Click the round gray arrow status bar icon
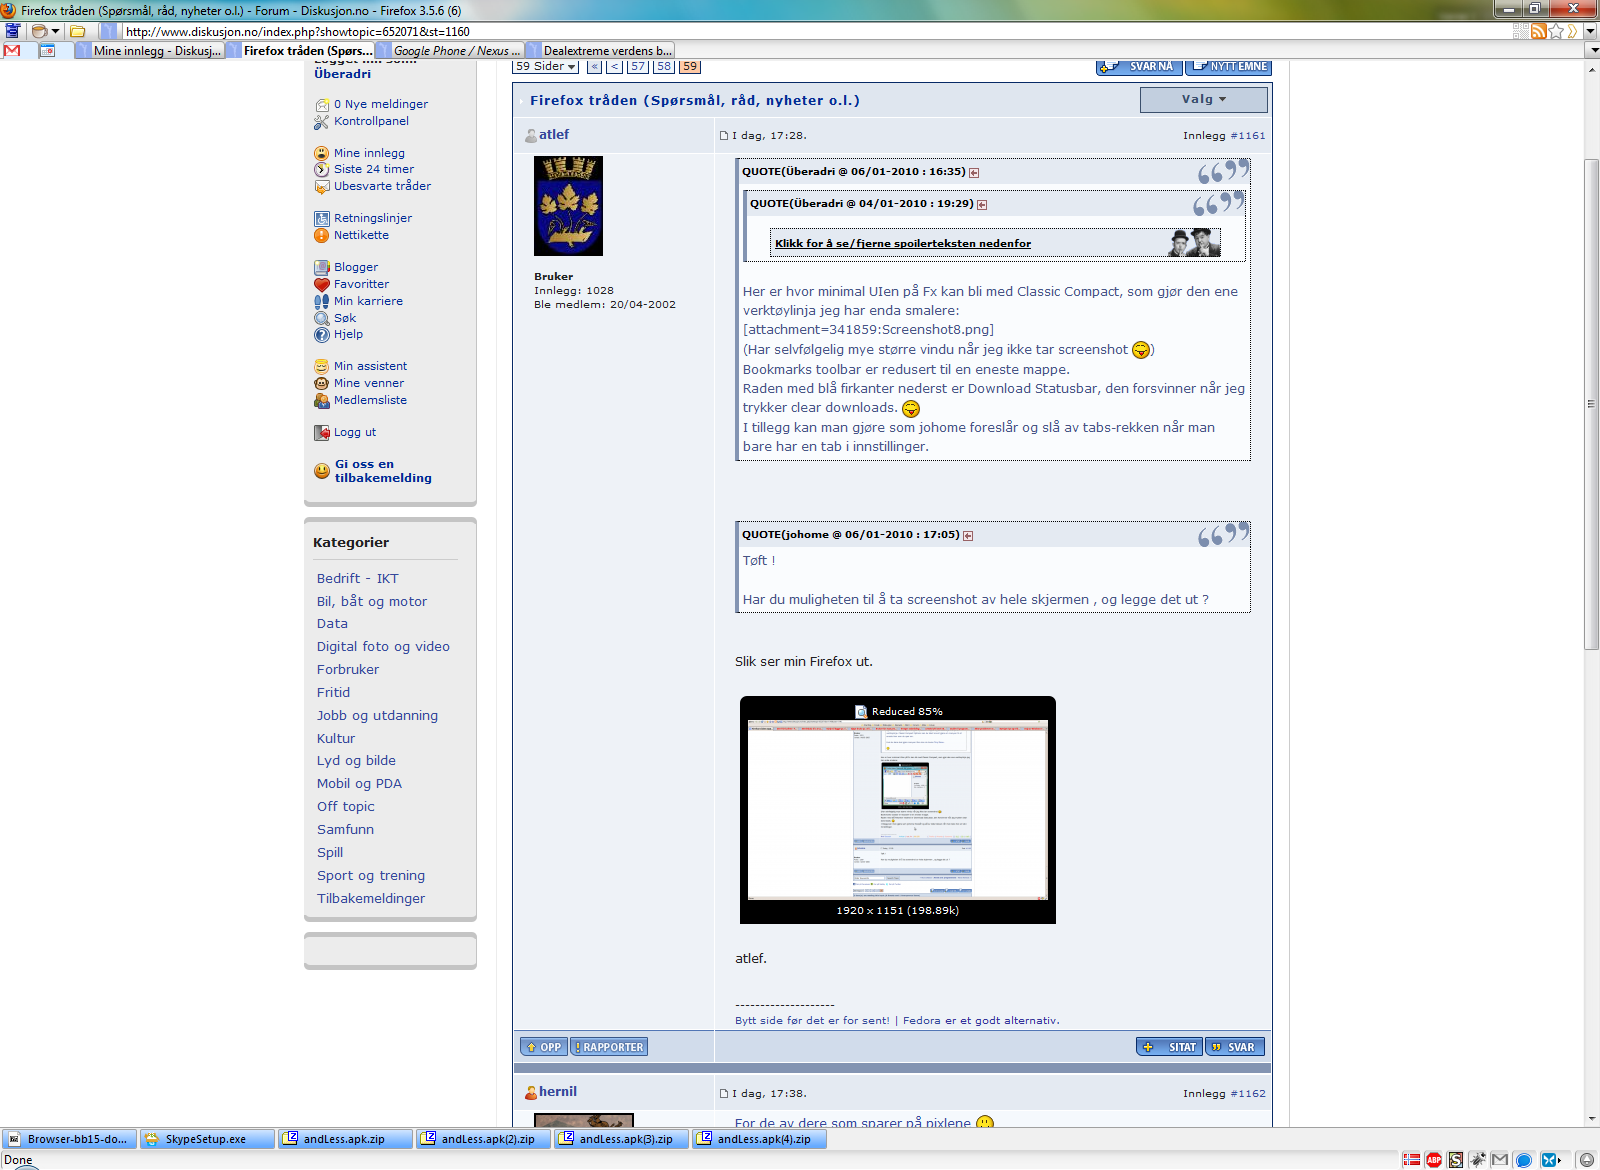The width and height of the screenshot is (1600, 1170). point(1586,1160)
